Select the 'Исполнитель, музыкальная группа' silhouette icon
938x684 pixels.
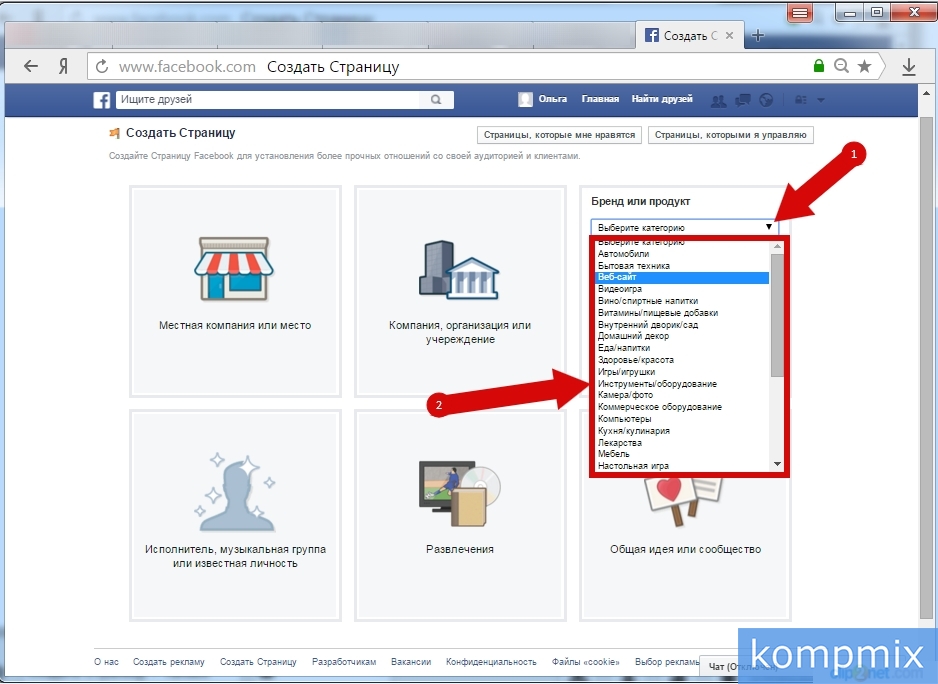[235, 493]
